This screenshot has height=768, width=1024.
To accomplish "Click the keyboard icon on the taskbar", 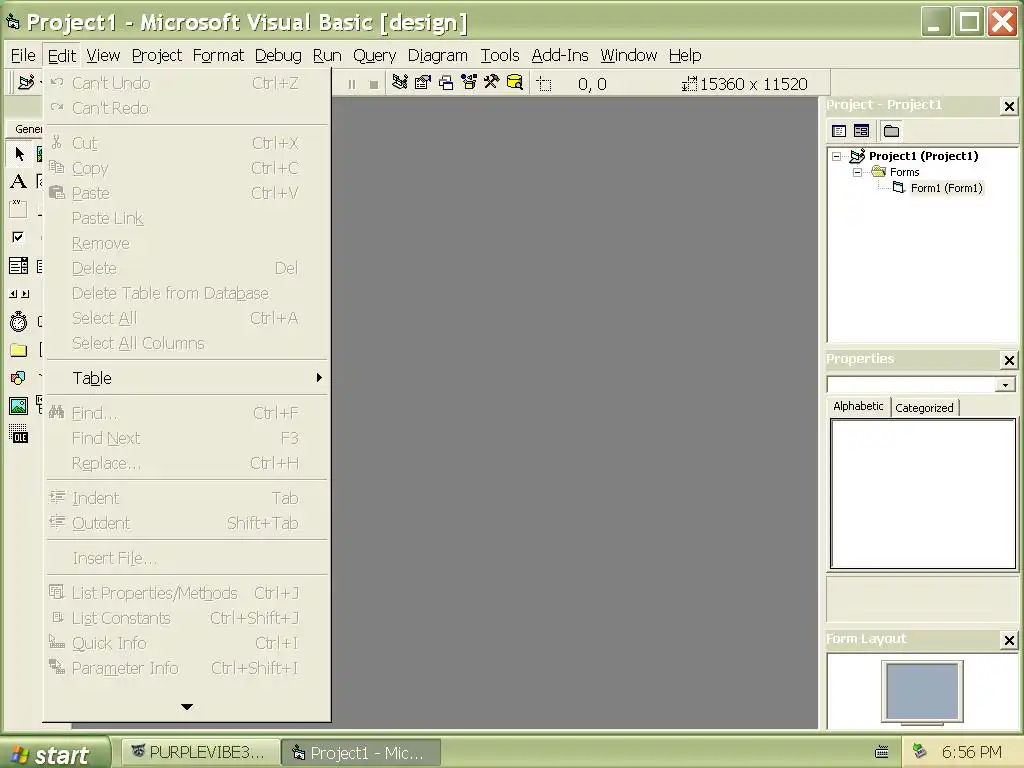I will [882, 752].
